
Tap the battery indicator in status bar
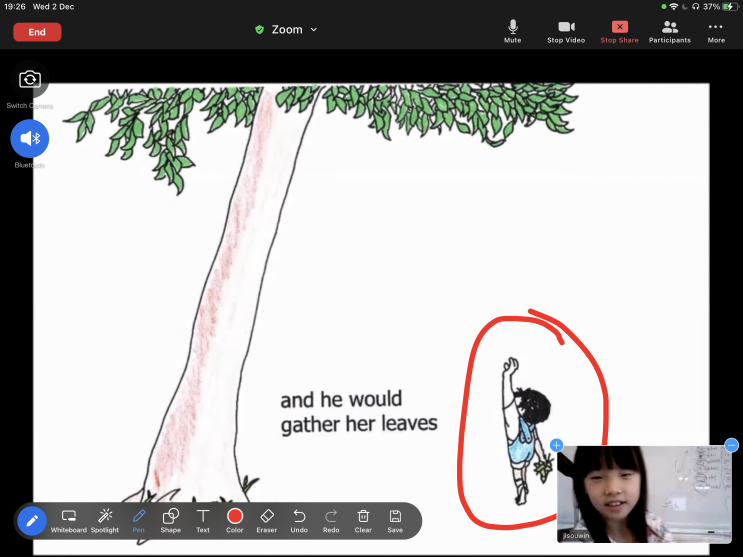pos(730,7)
